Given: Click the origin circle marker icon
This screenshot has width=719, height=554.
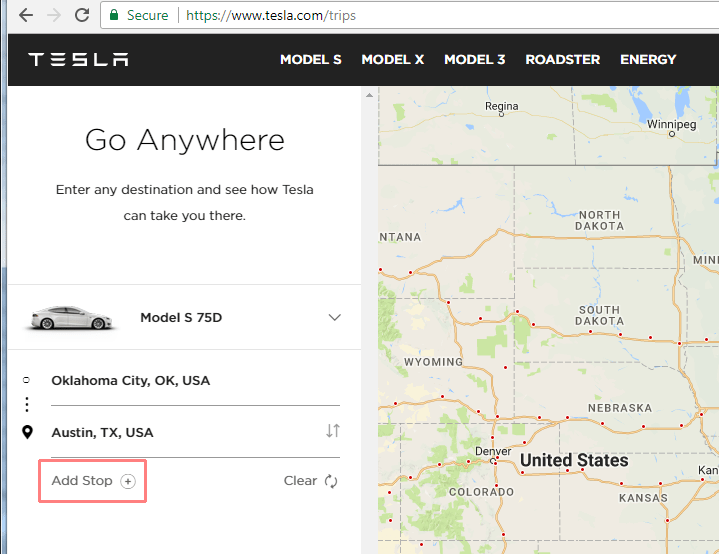Looking at the screenshot, I should tap(27, 380).
